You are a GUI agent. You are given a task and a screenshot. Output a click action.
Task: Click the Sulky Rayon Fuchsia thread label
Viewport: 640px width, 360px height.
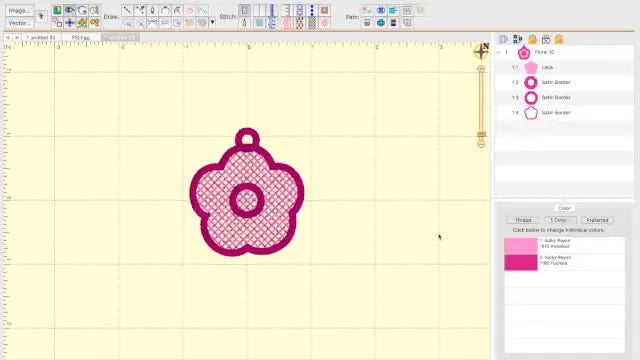(x=556, y=260)
